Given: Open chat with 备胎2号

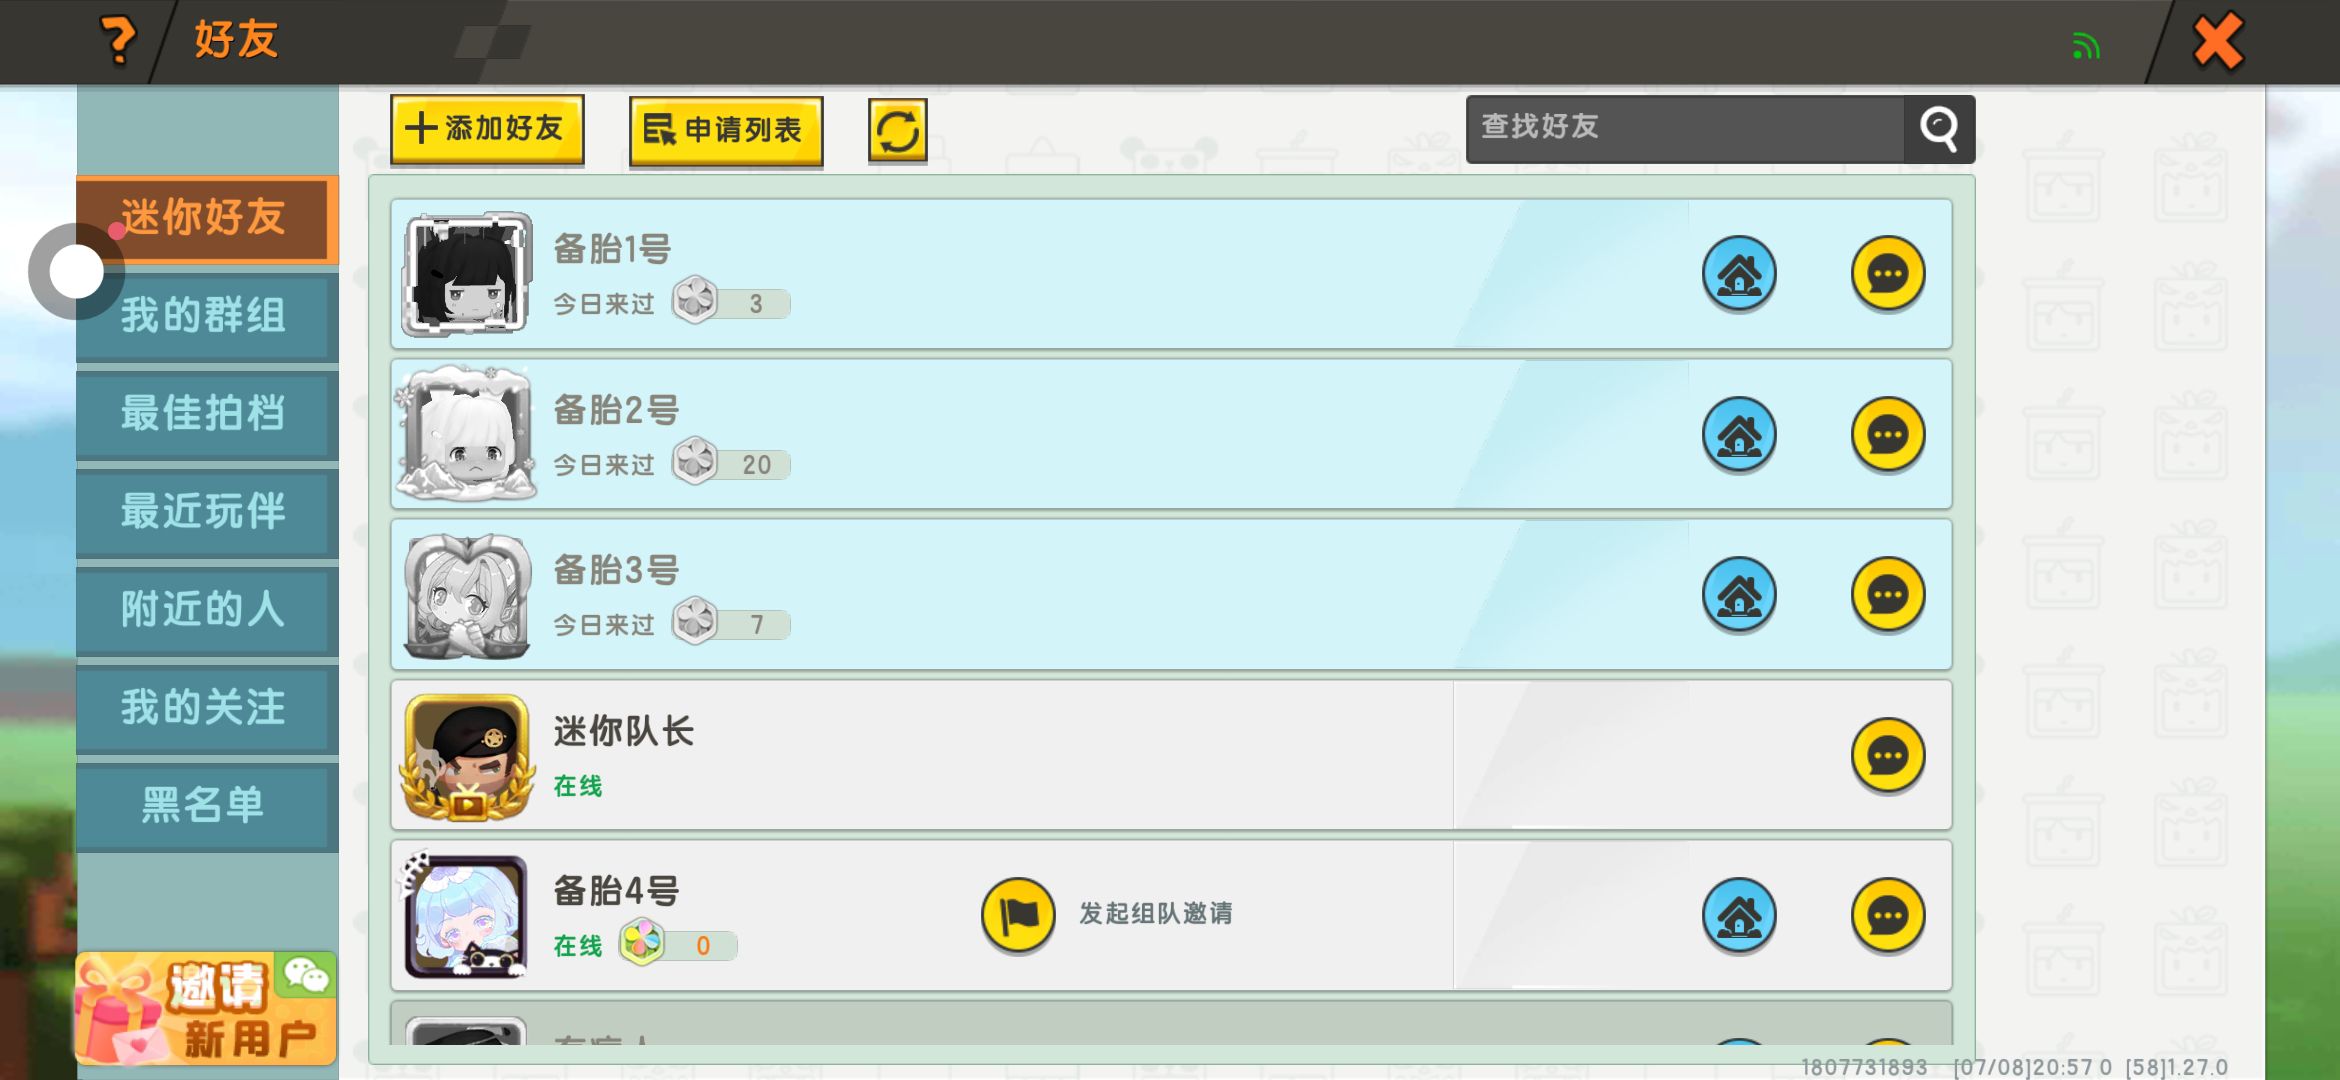Looking at the screenshot, I should [1888, 435].
